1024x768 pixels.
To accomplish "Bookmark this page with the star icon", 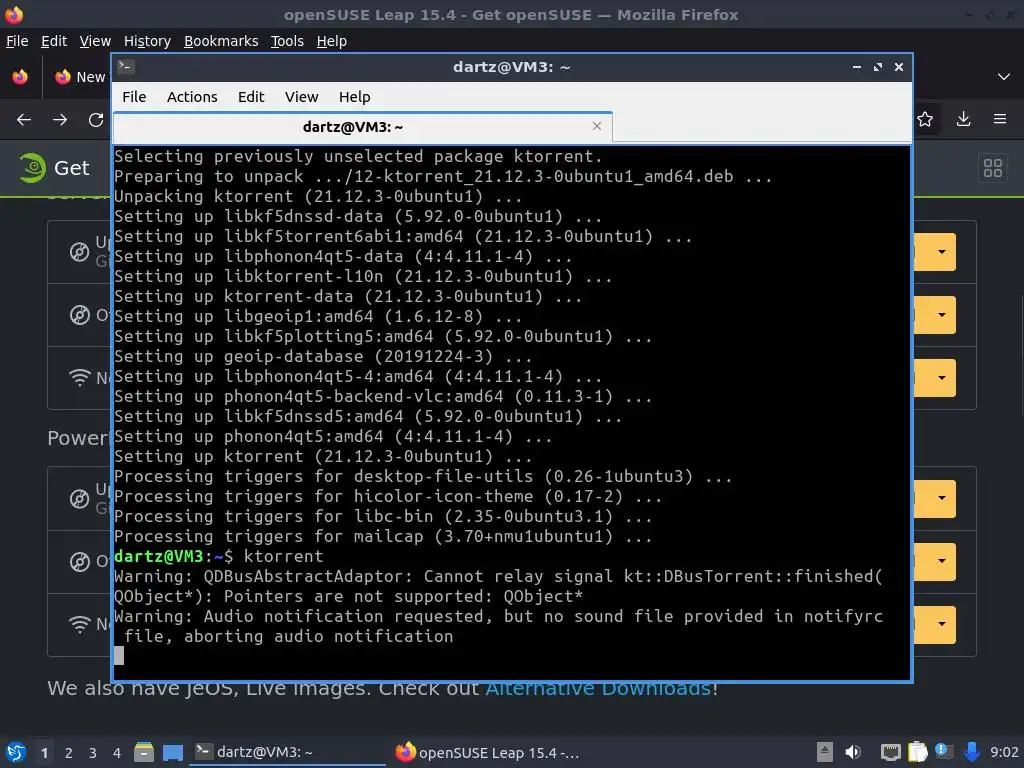I will pyautogui.click(x=925, y=119).
